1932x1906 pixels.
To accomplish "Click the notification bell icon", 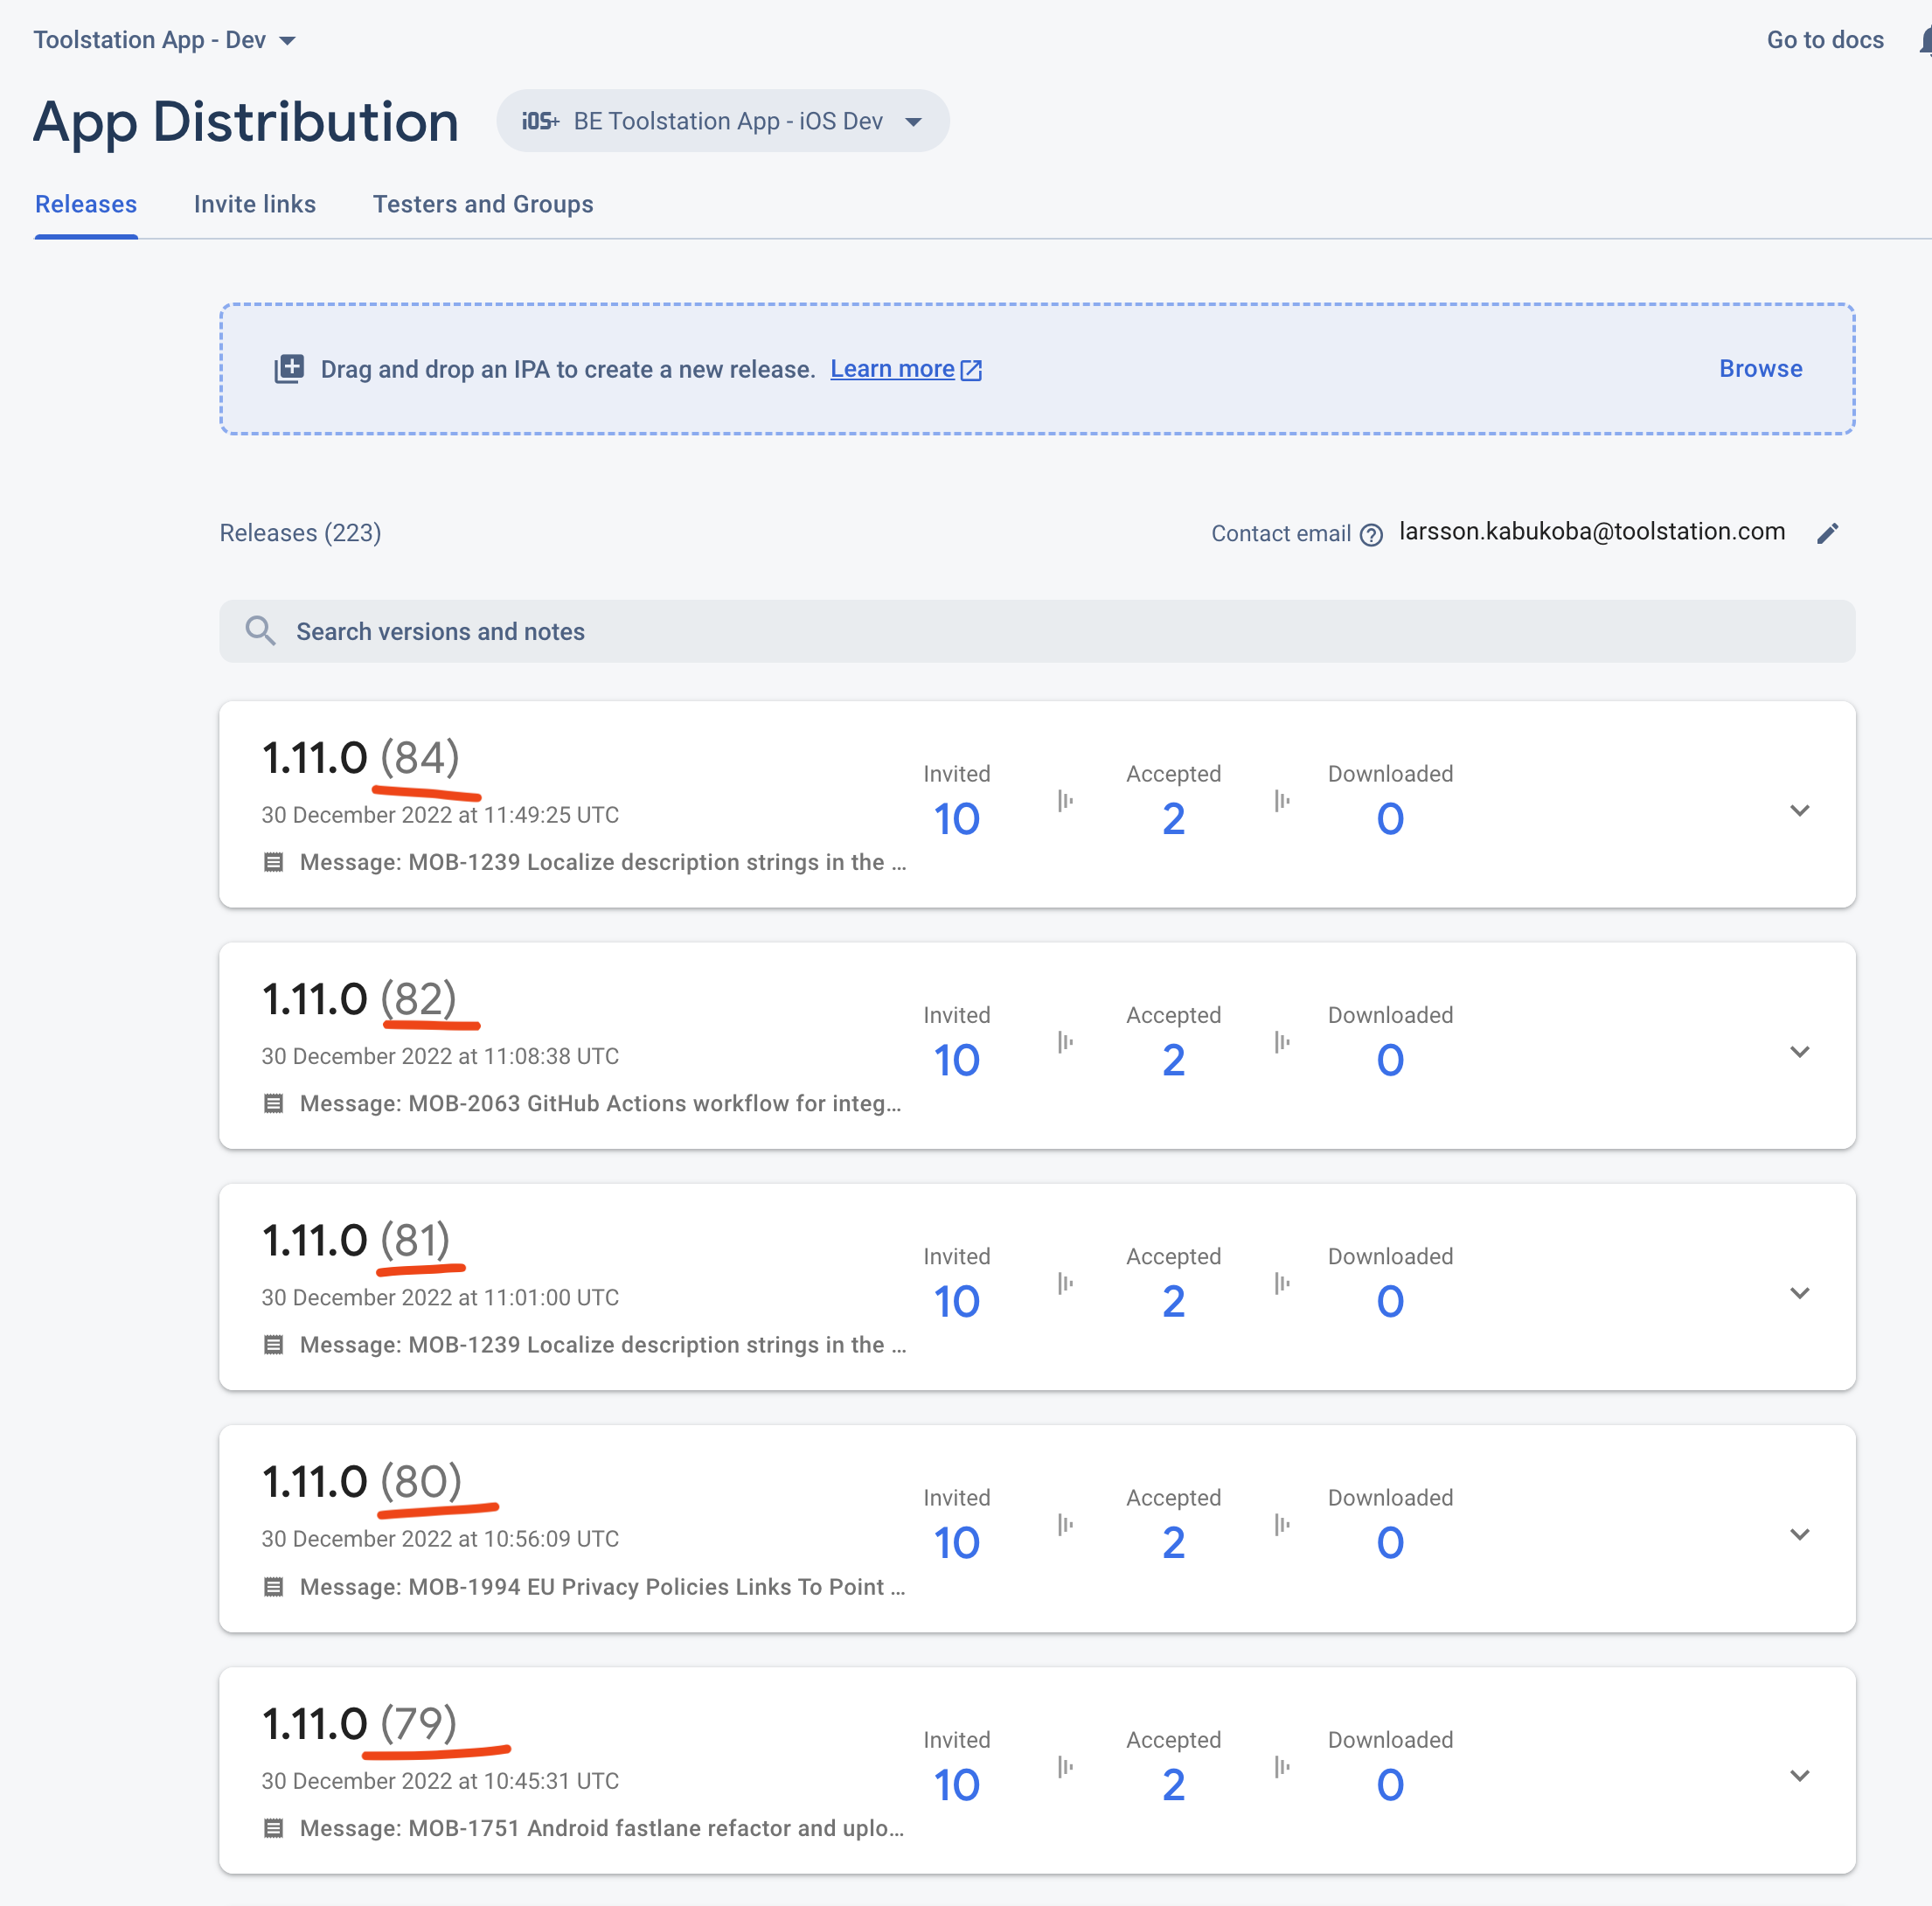I will coord(1924,40).
